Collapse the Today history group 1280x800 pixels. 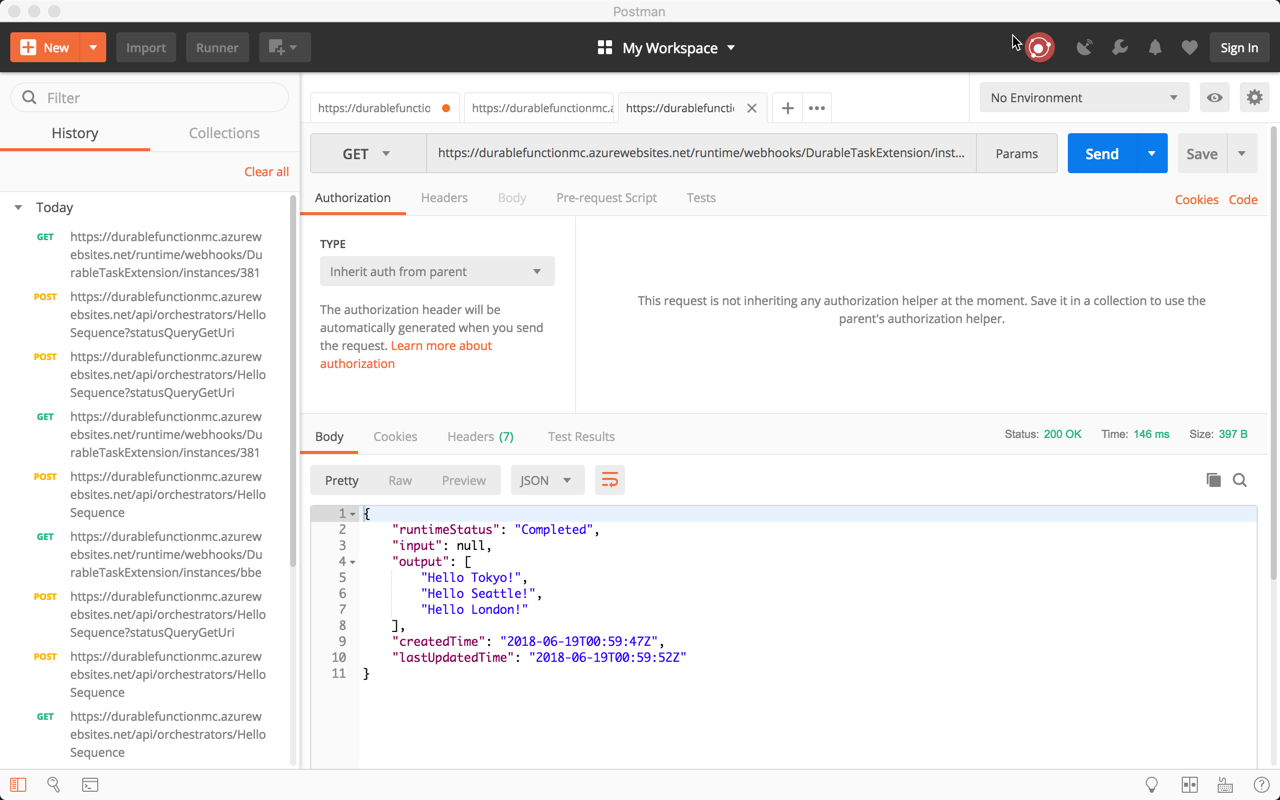(x=18, y=207)
